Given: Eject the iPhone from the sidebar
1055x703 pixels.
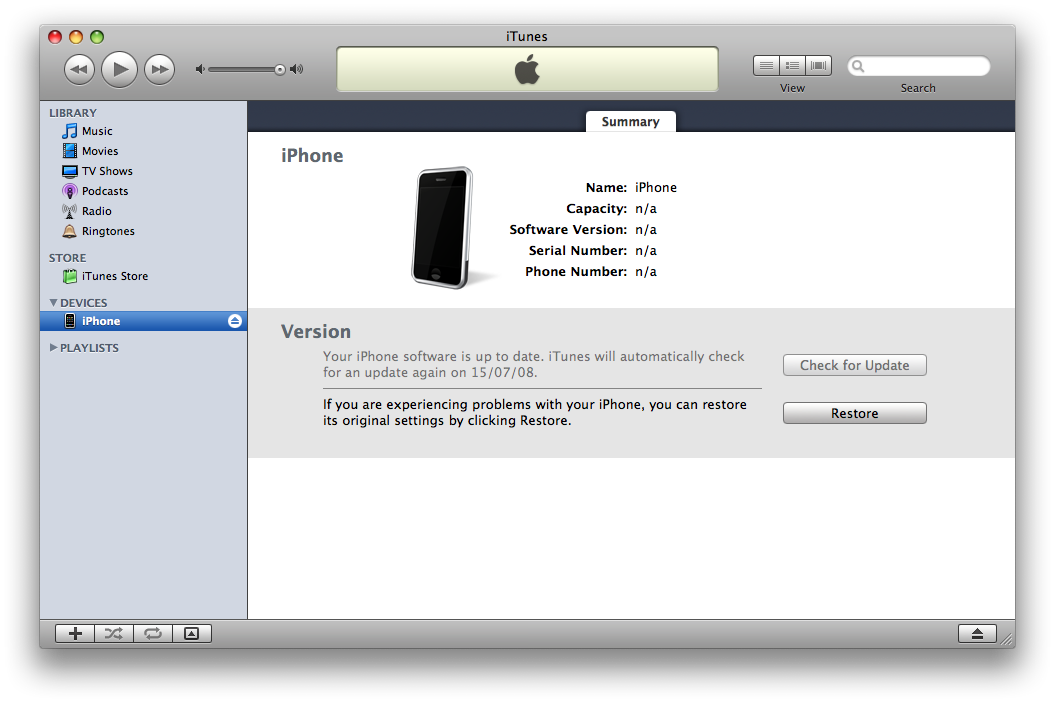Looking at the screenshot, I should (235, 321).
